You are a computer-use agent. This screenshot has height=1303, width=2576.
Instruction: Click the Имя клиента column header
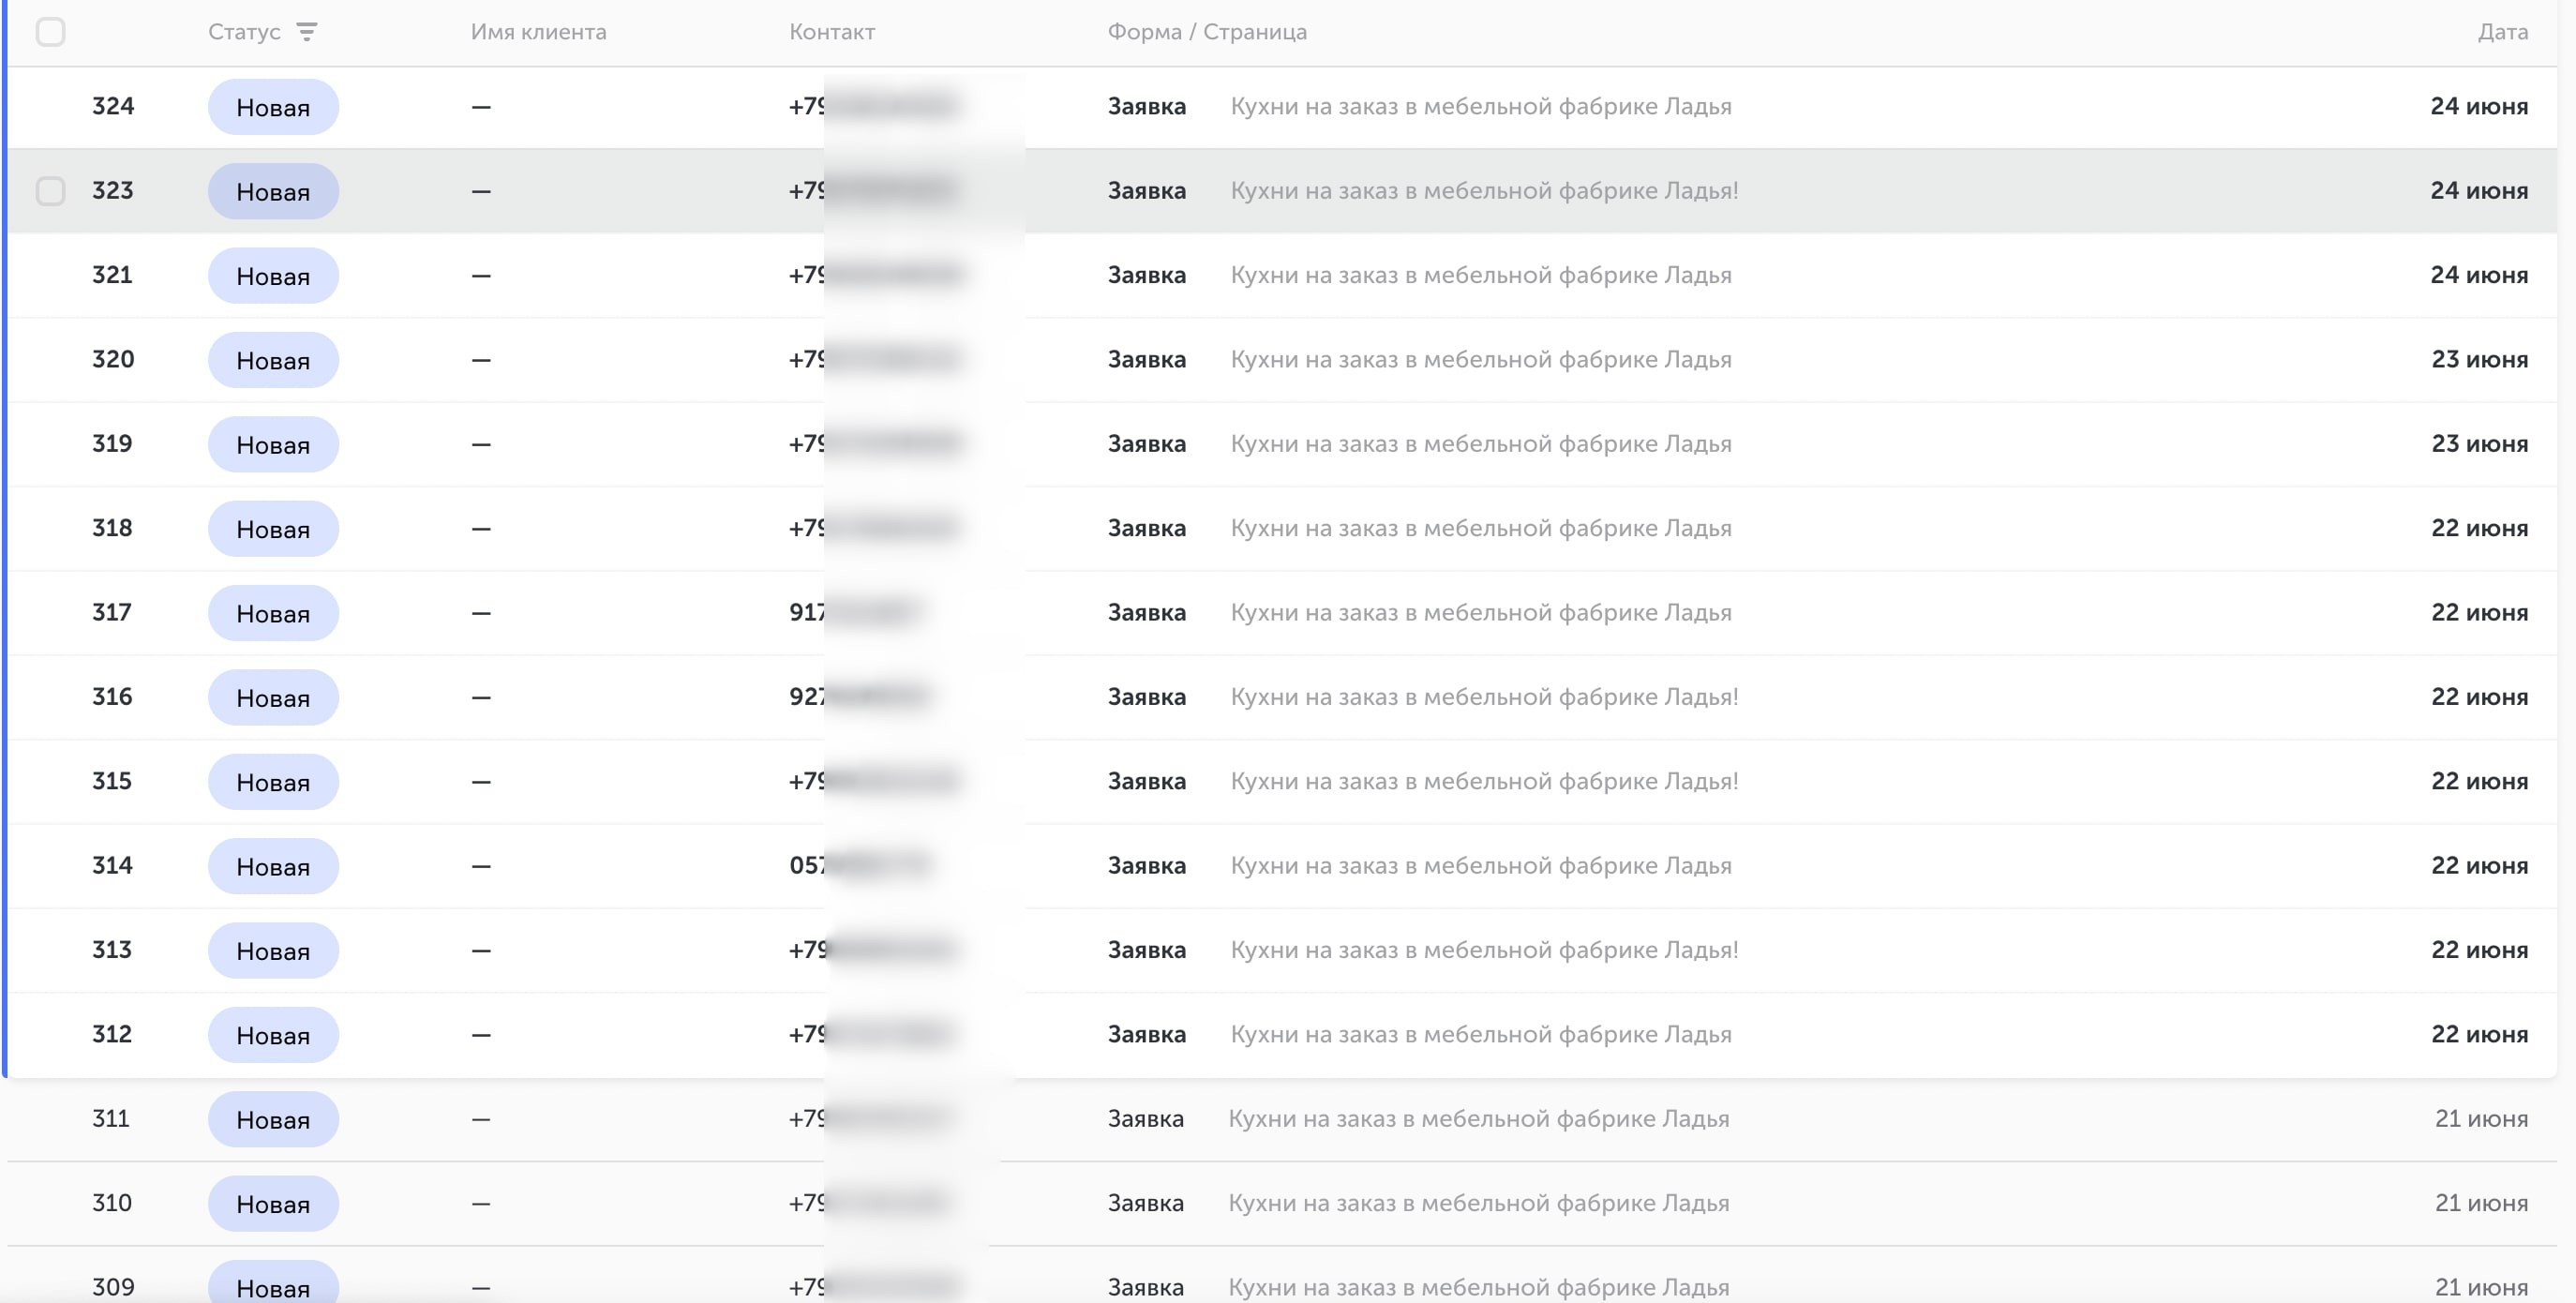coord(538,32)
